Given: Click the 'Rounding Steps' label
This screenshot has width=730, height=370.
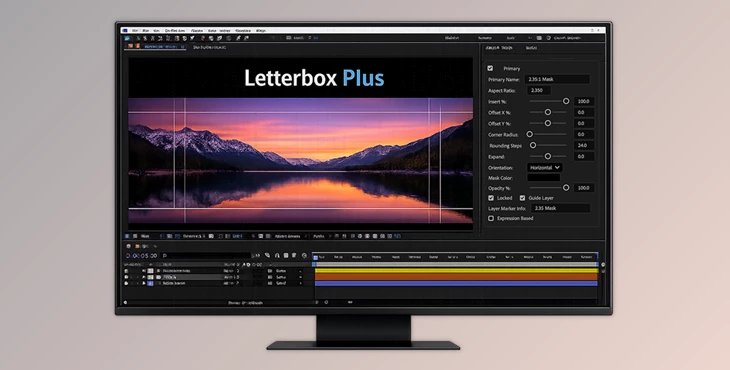Looking at the screenshot, I should 505,146.
